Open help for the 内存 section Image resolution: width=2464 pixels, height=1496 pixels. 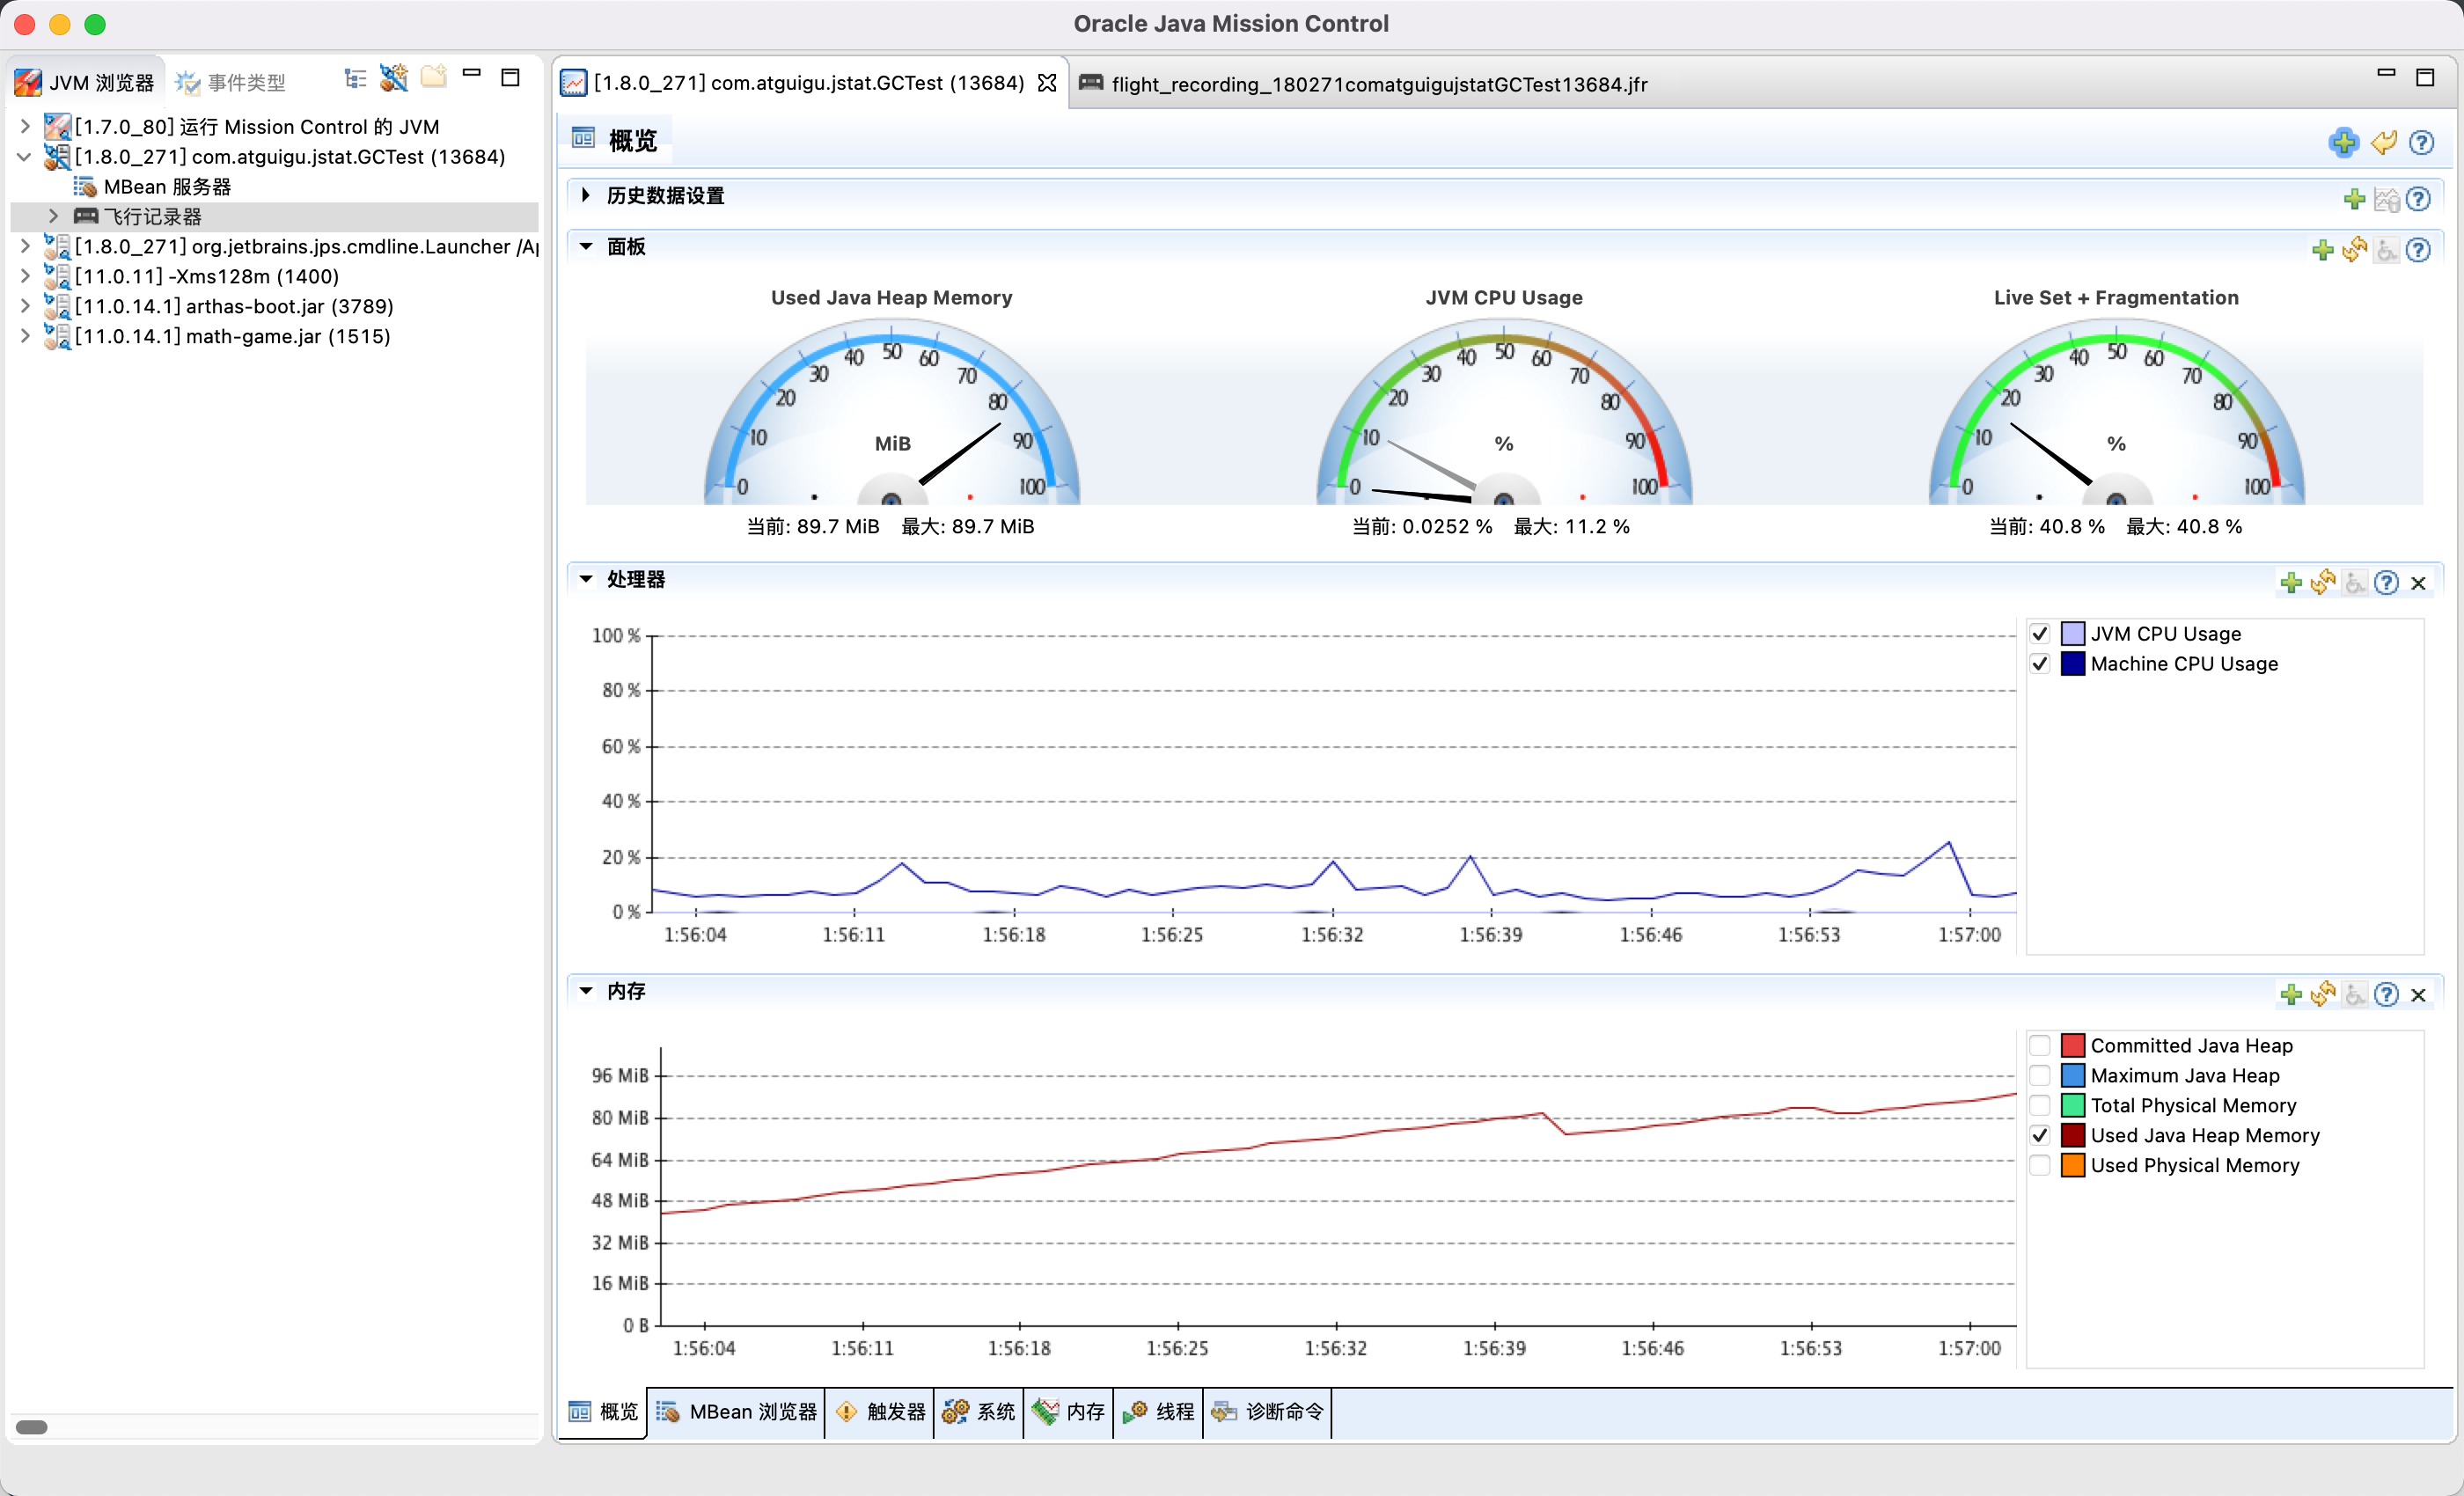2386,994
